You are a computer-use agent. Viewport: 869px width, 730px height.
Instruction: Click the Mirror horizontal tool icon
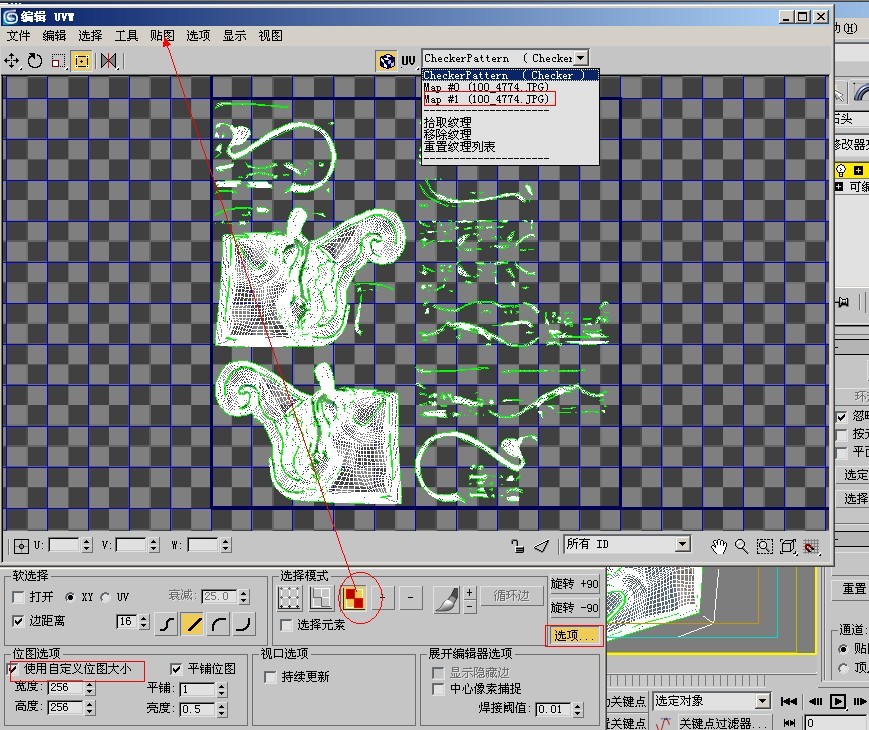click(108, 61)
